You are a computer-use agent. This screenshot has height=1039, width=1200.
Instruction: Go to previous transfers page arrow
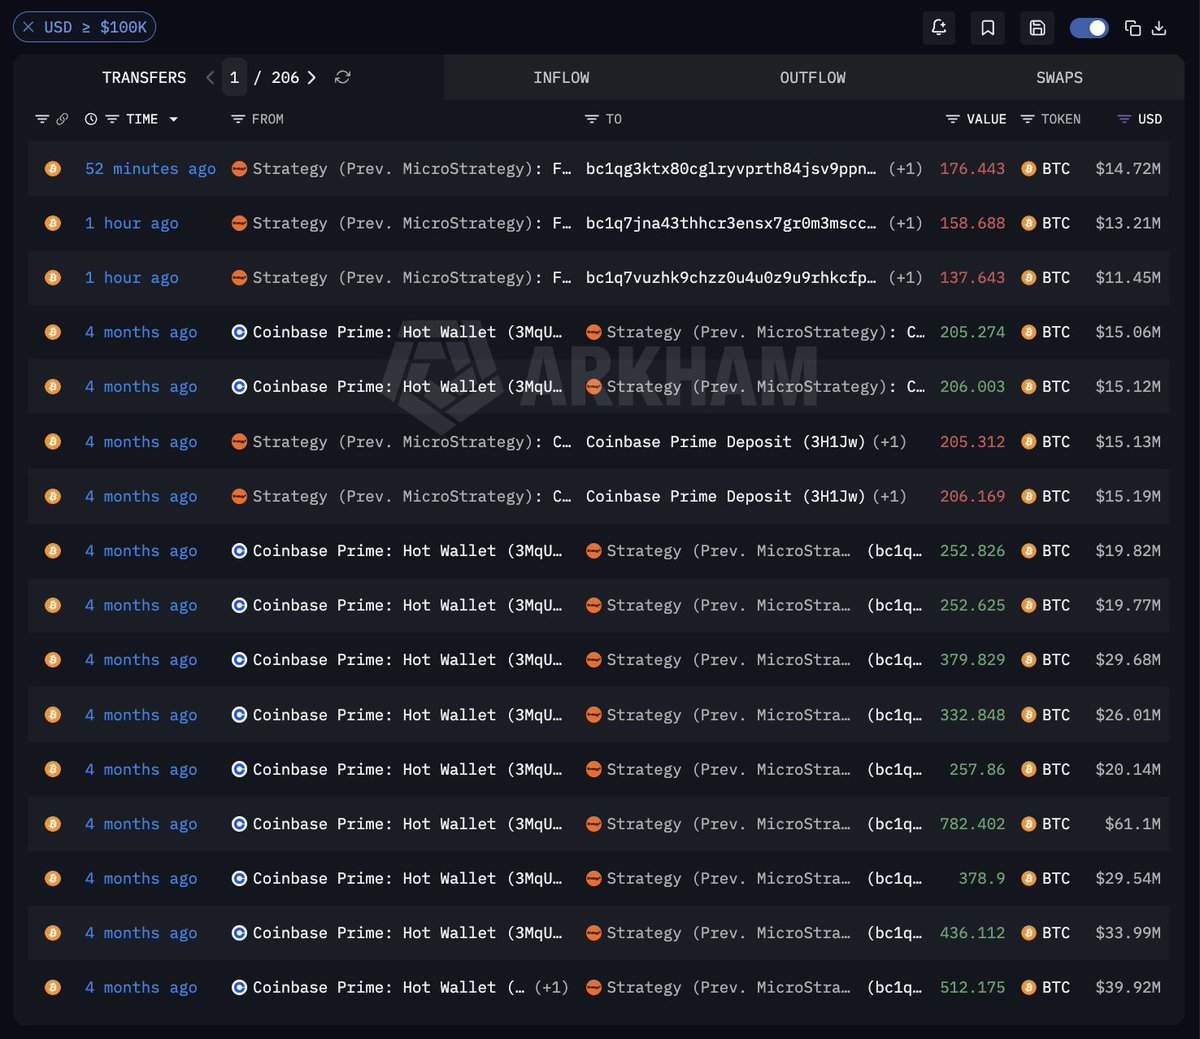[210, 77]
